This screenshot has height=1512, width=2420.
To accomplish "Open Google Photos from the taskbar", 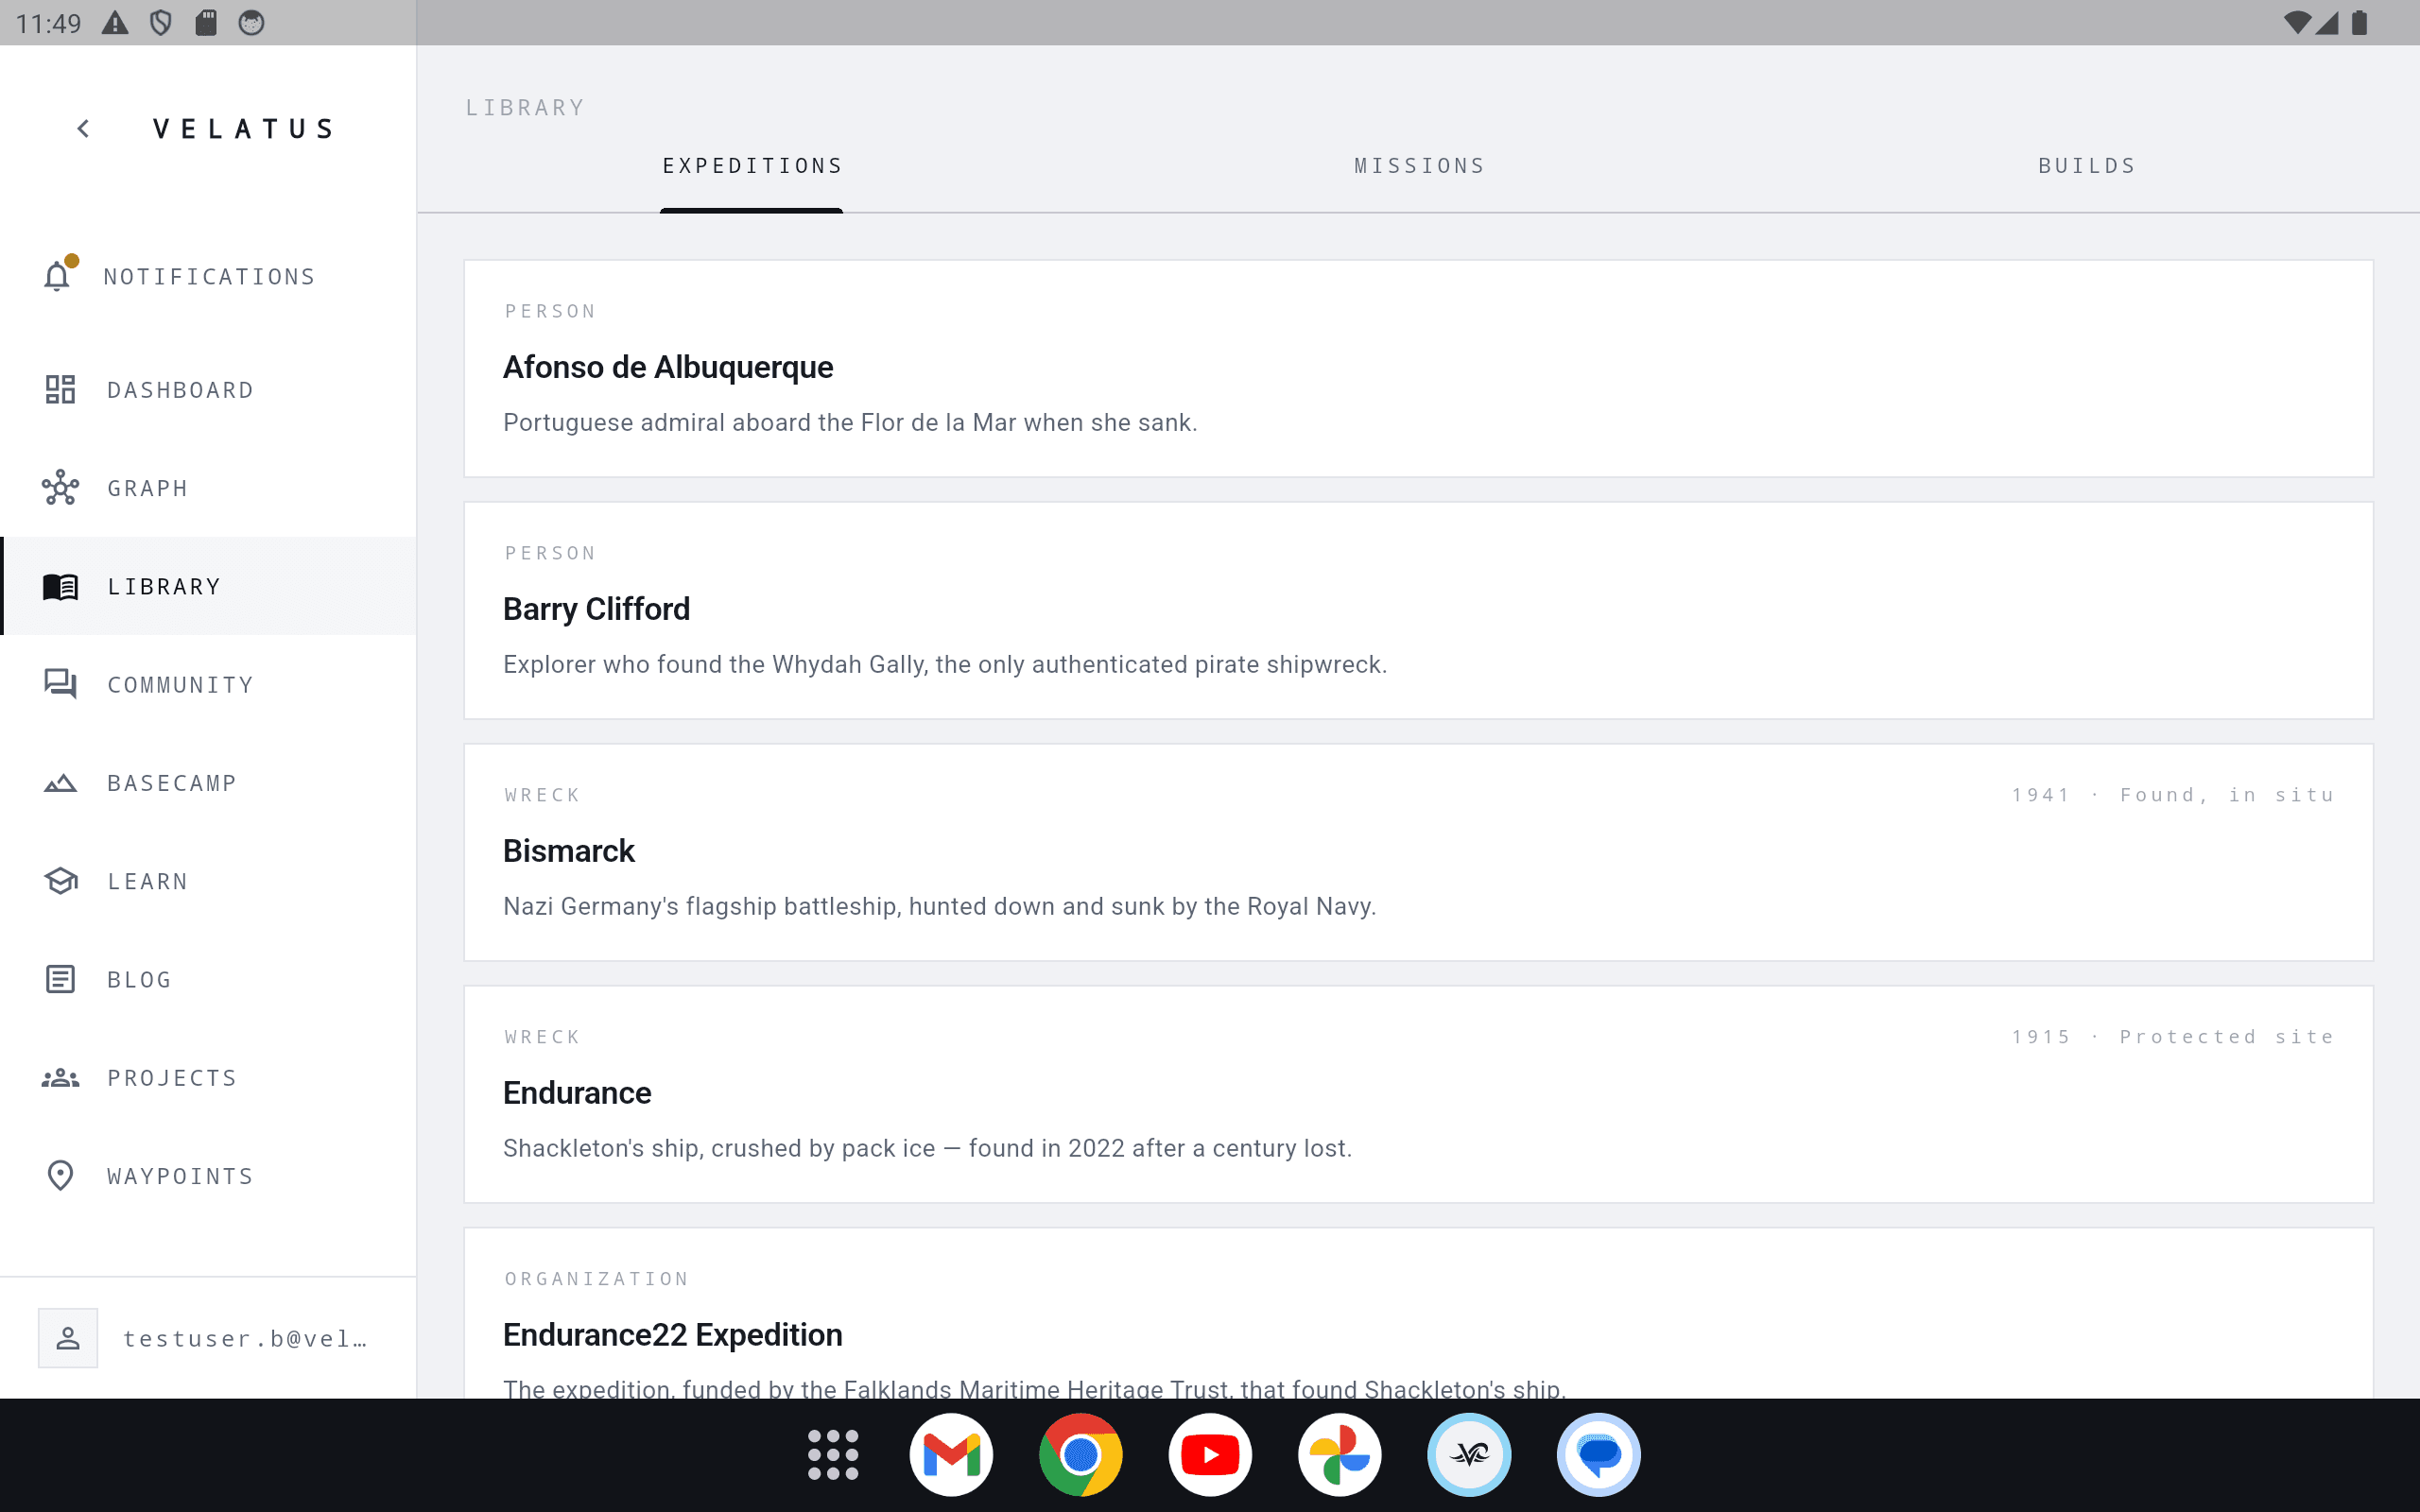I will pos(1340,1455).
